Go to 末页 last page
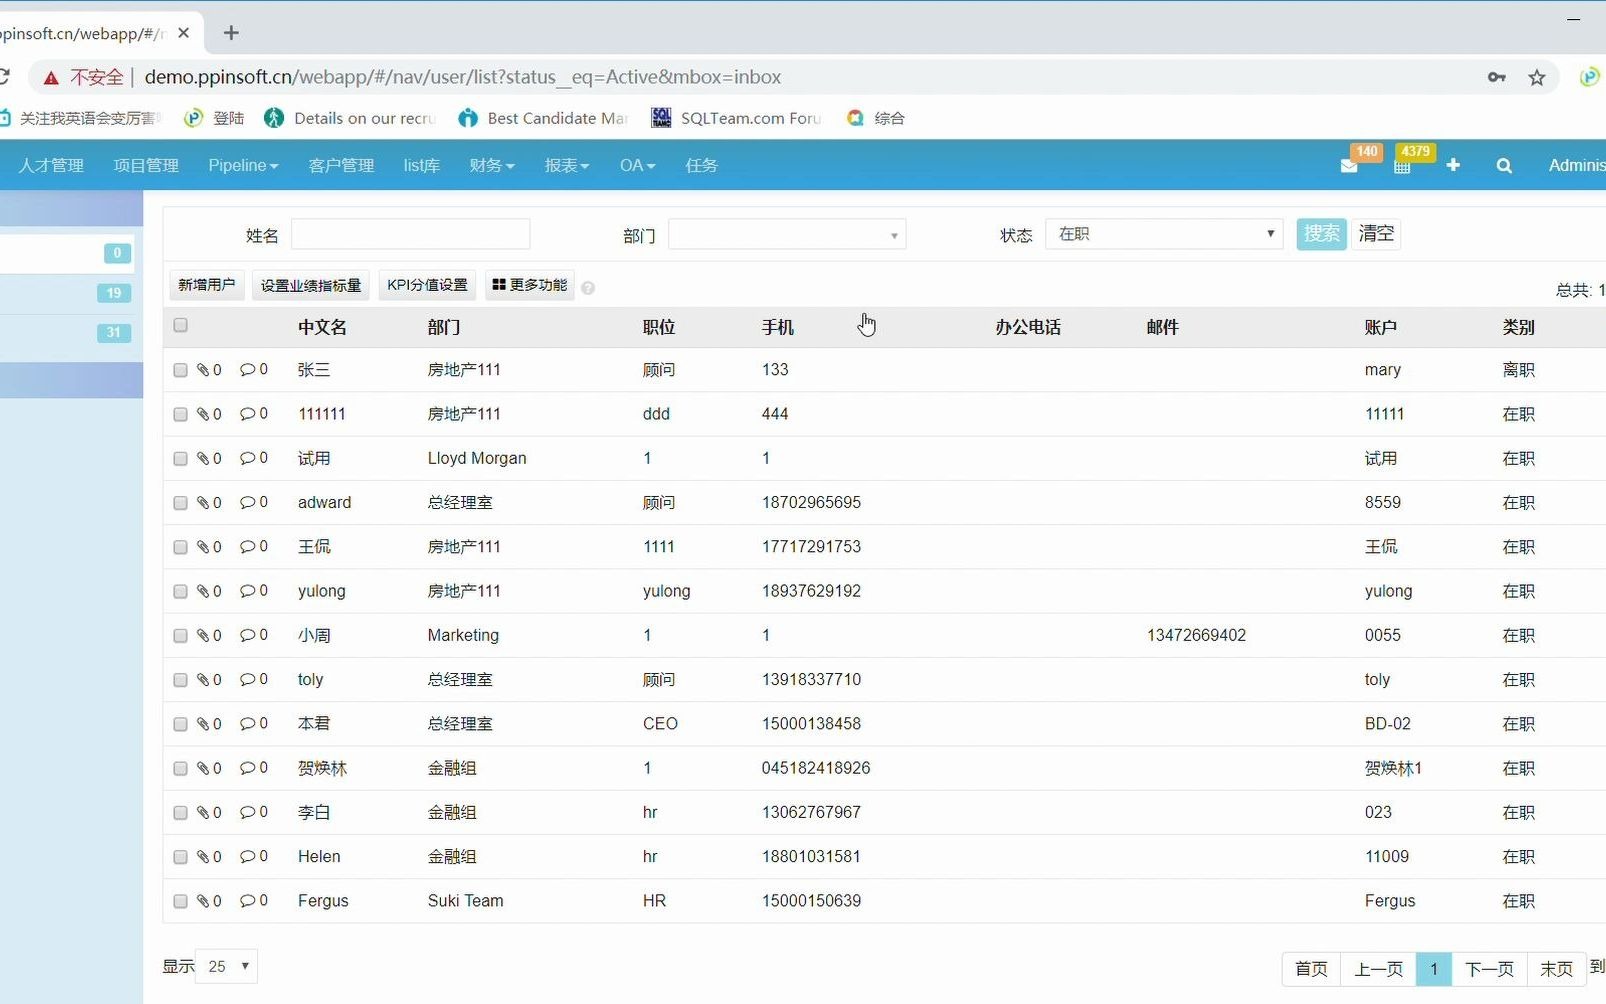 1556,969
